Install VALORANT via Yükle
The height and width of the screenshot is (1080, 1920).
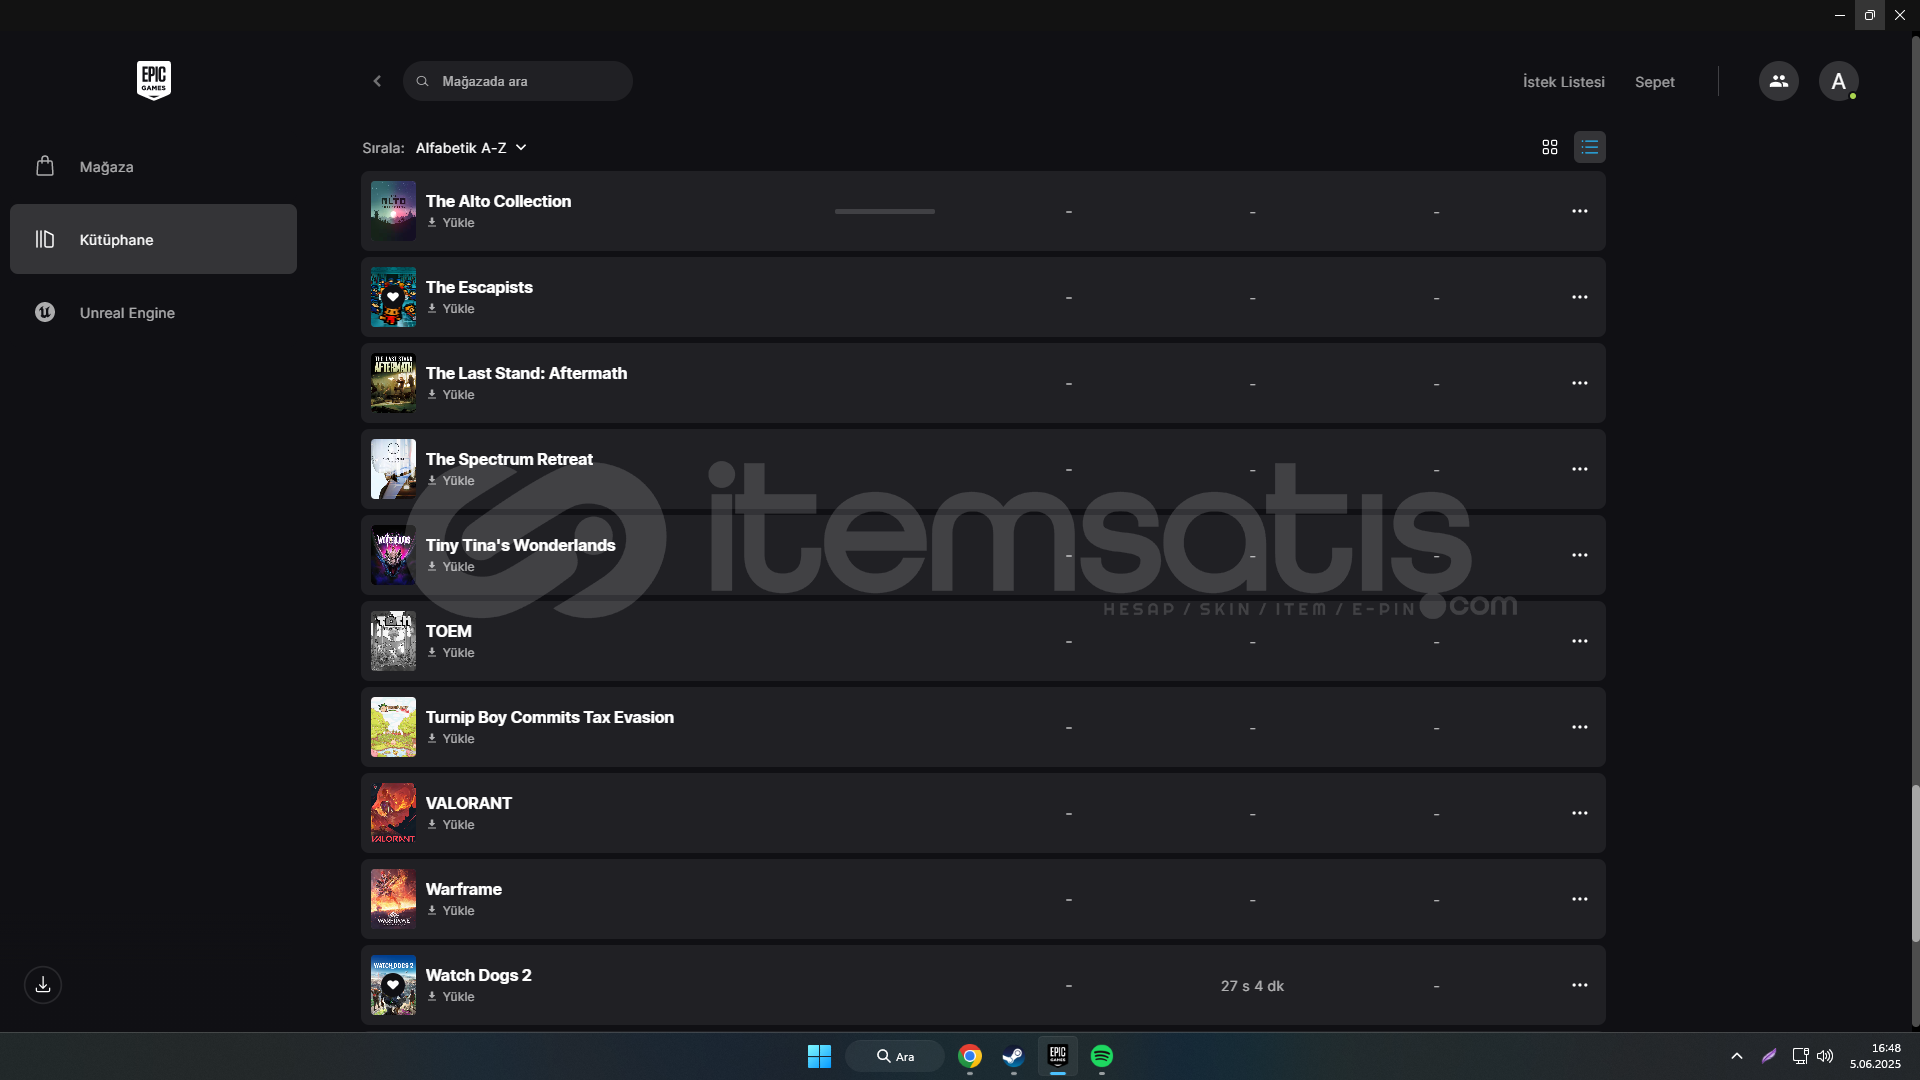pyautogui.click(x=451, y=825)
